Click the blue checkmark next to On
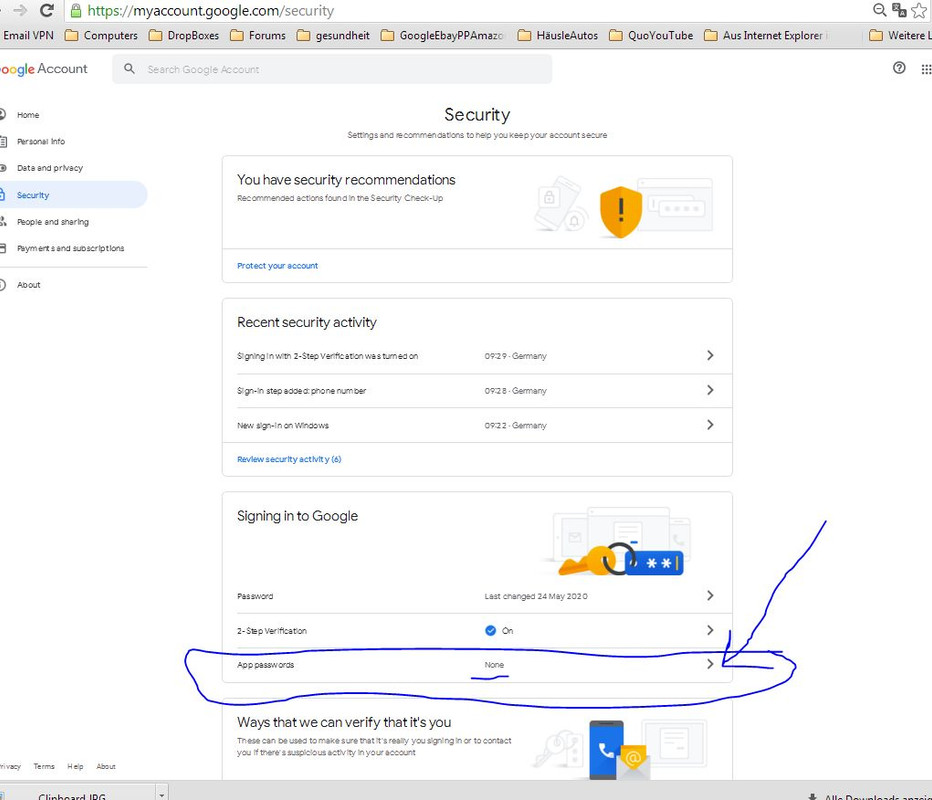 point(490,630)
